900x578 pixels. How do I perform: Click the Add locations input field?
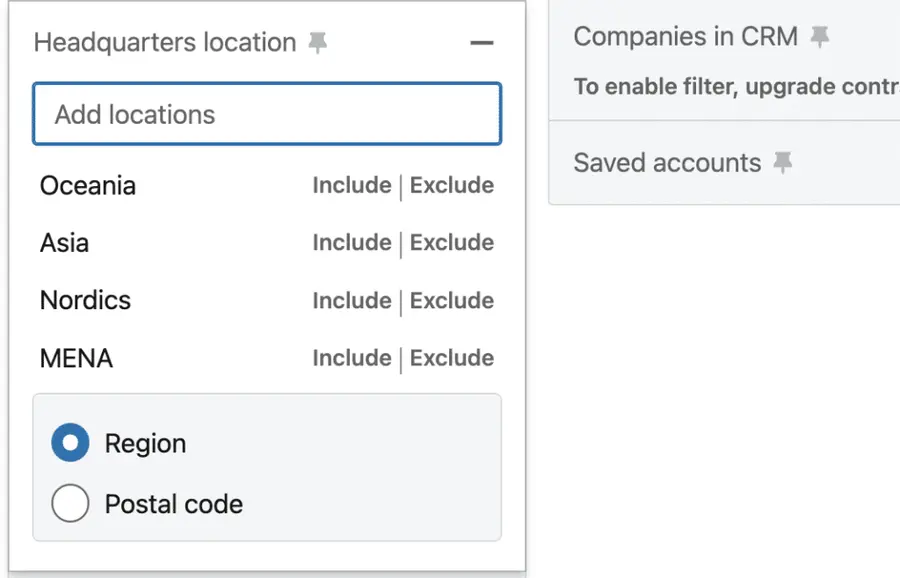tap(266, 114)
